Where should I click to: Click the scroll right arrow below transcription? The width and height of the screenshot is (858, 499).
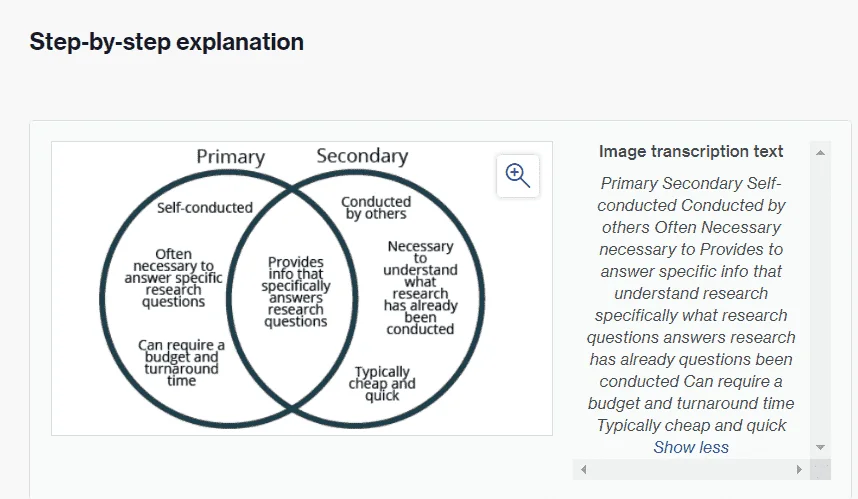[799, 469]
